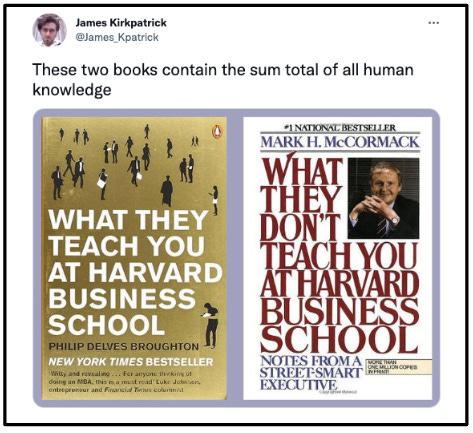
Task: Click the reading figure silhouette beside 'School'
Action: click(210, 325)
